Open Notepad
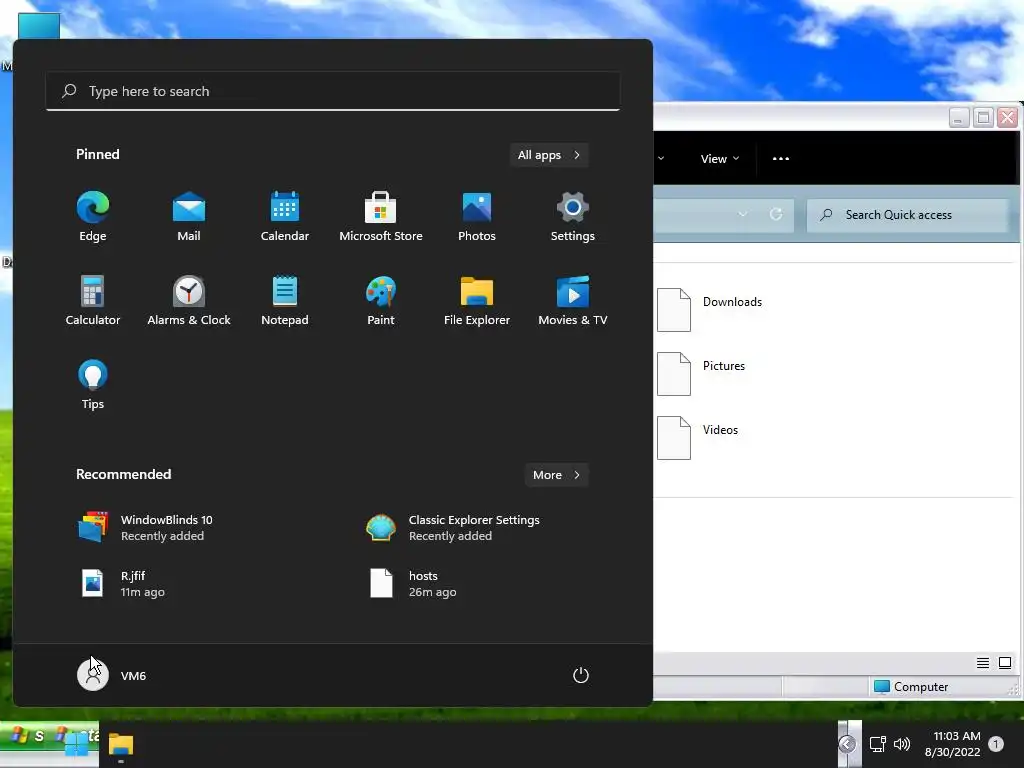 (285, 300)
